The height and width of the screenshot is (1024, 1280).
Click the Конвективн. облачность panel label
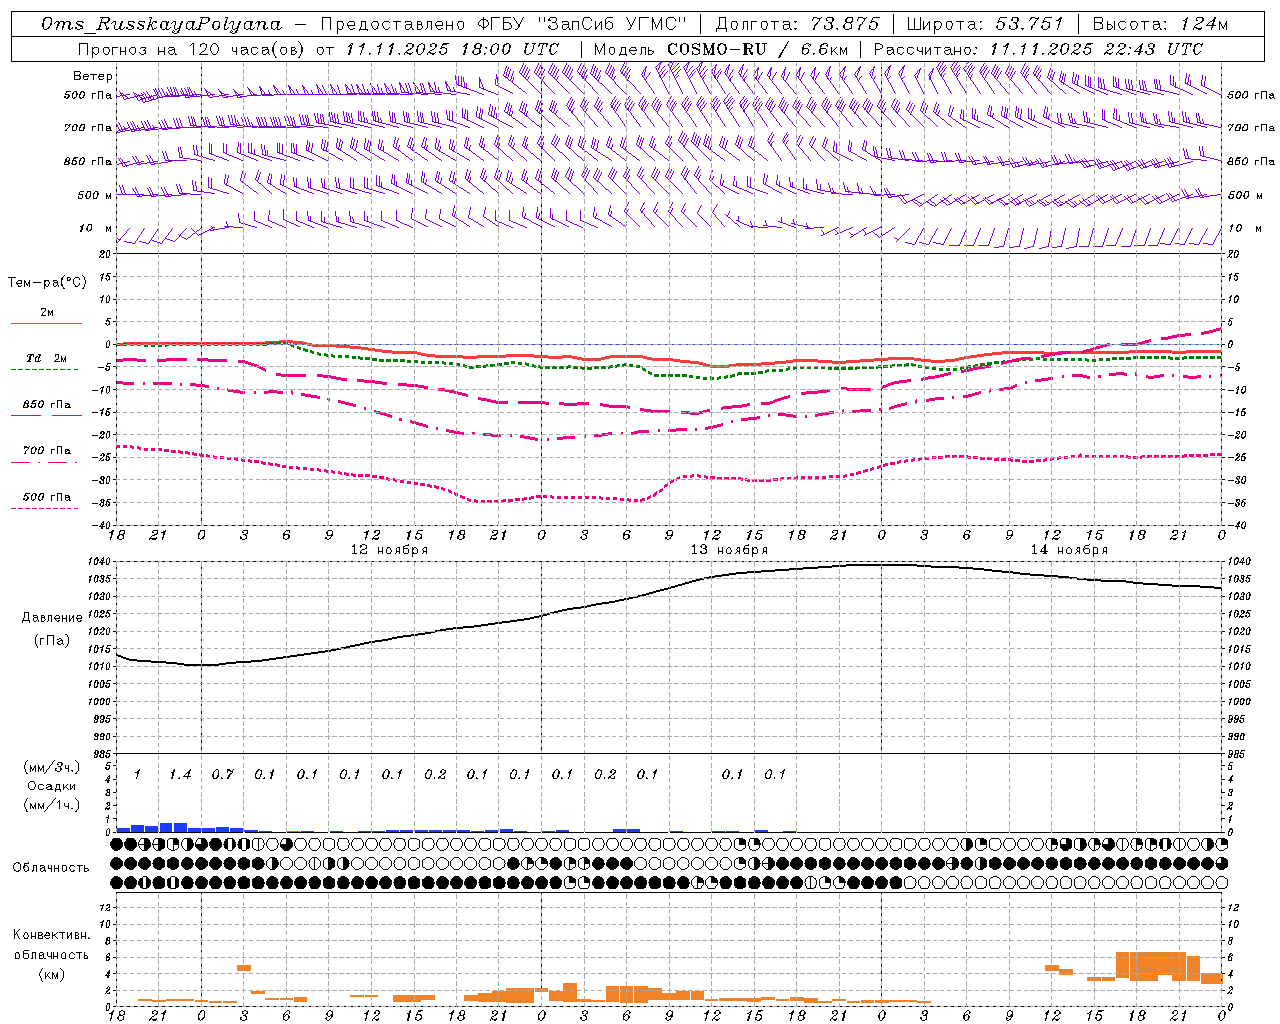click(51, 954)
